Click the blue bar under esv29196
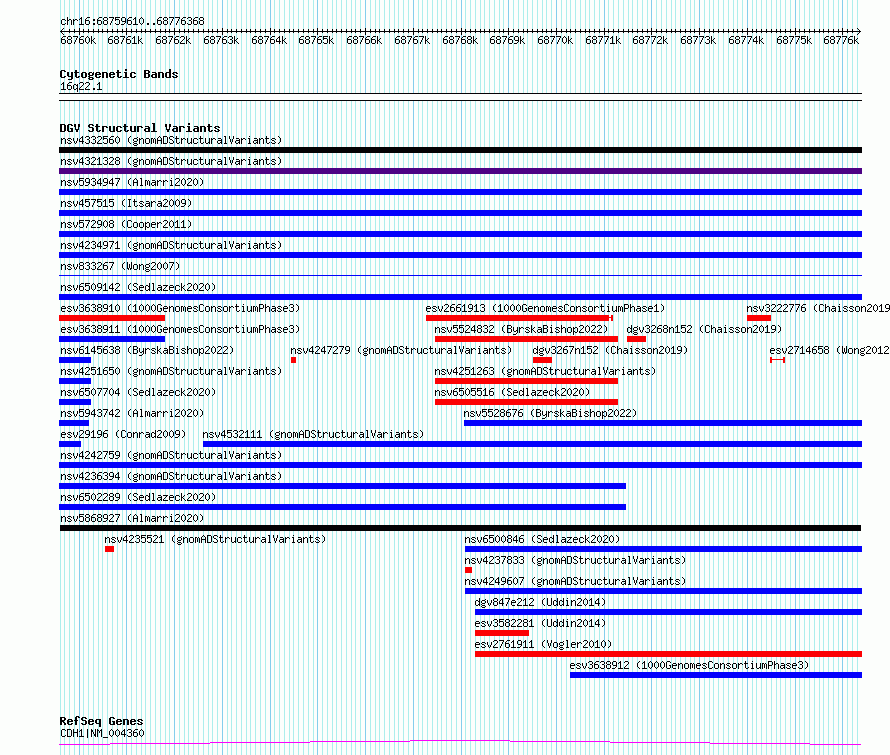Screen dimensions: 890x755 [70, 444]
